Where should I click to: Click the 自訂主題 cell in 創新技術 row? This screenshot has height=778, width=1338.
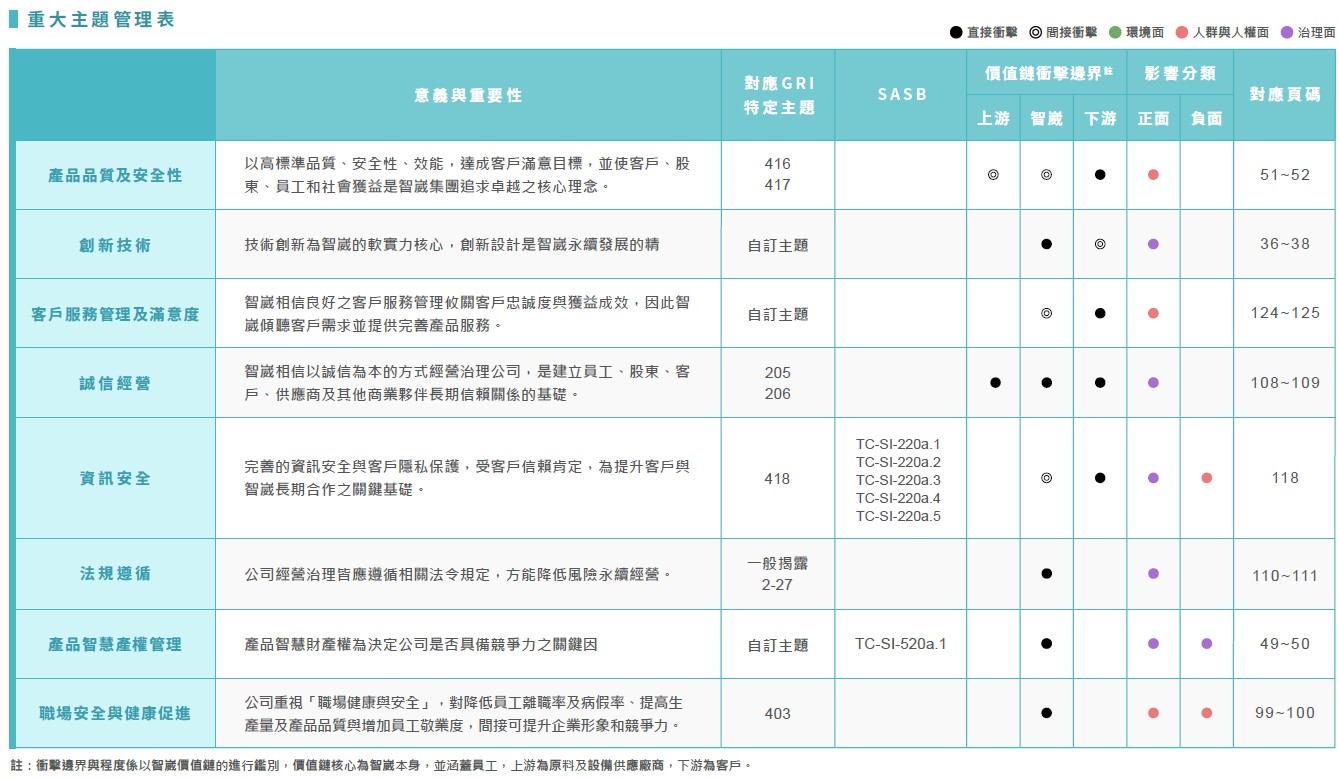coord(777,245)
